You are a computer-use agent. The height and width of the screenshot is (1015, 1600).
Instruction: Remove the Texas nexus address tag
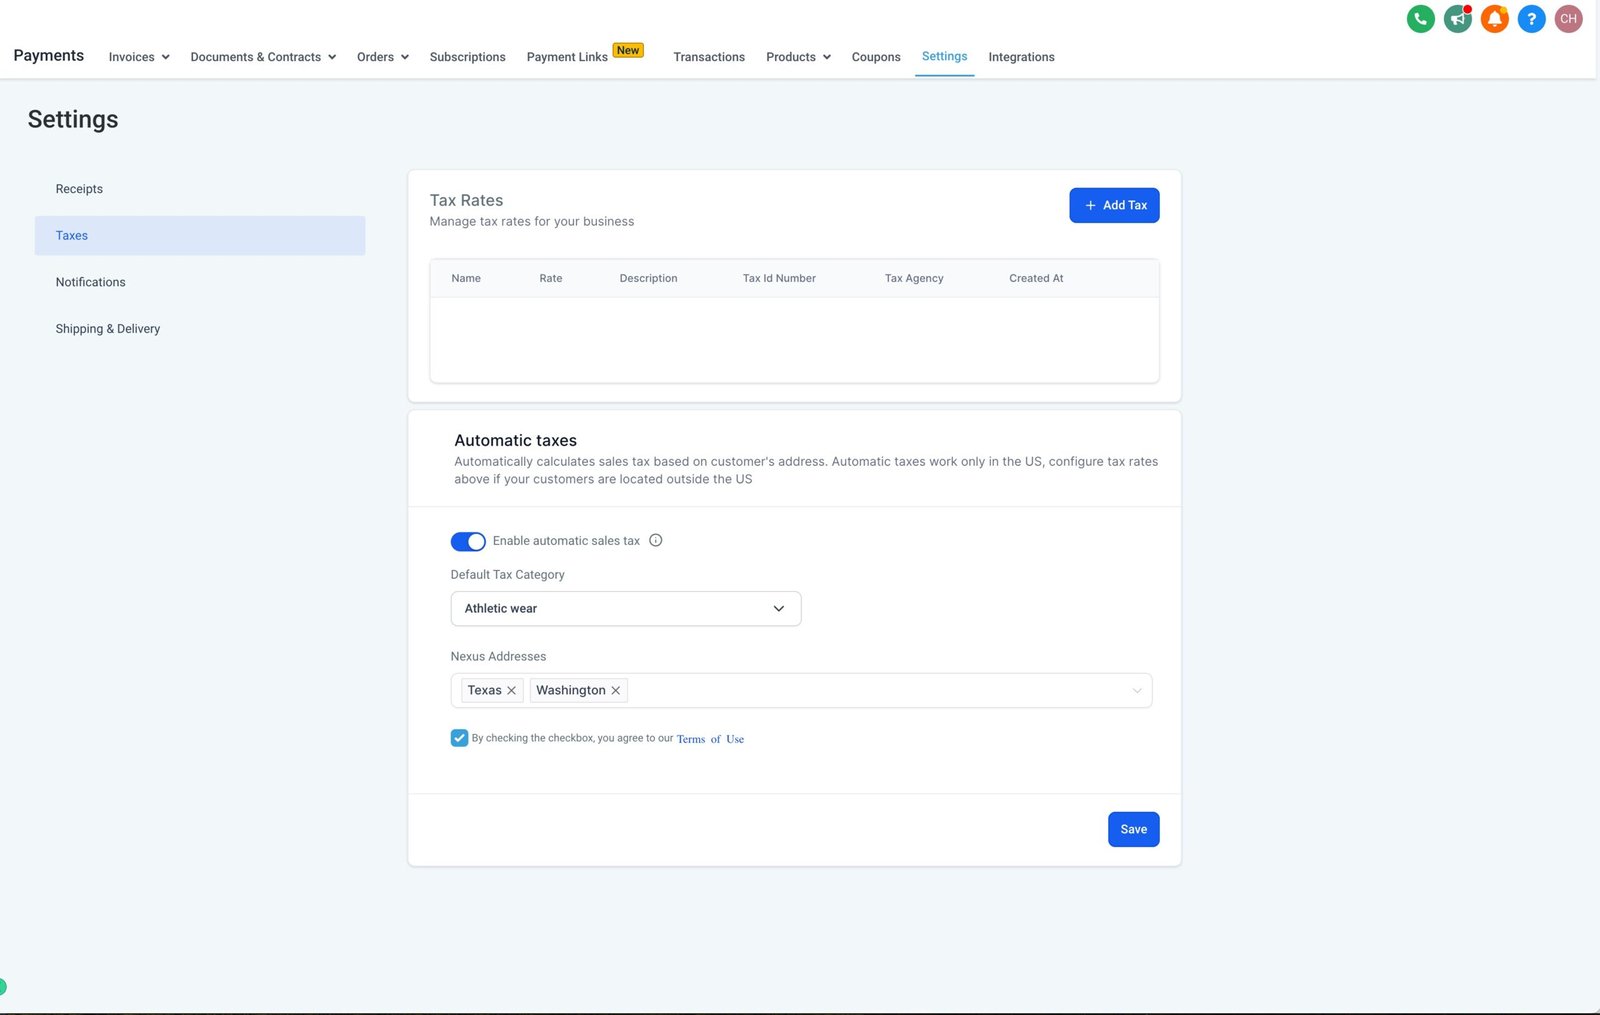click(x=512, y=691)
